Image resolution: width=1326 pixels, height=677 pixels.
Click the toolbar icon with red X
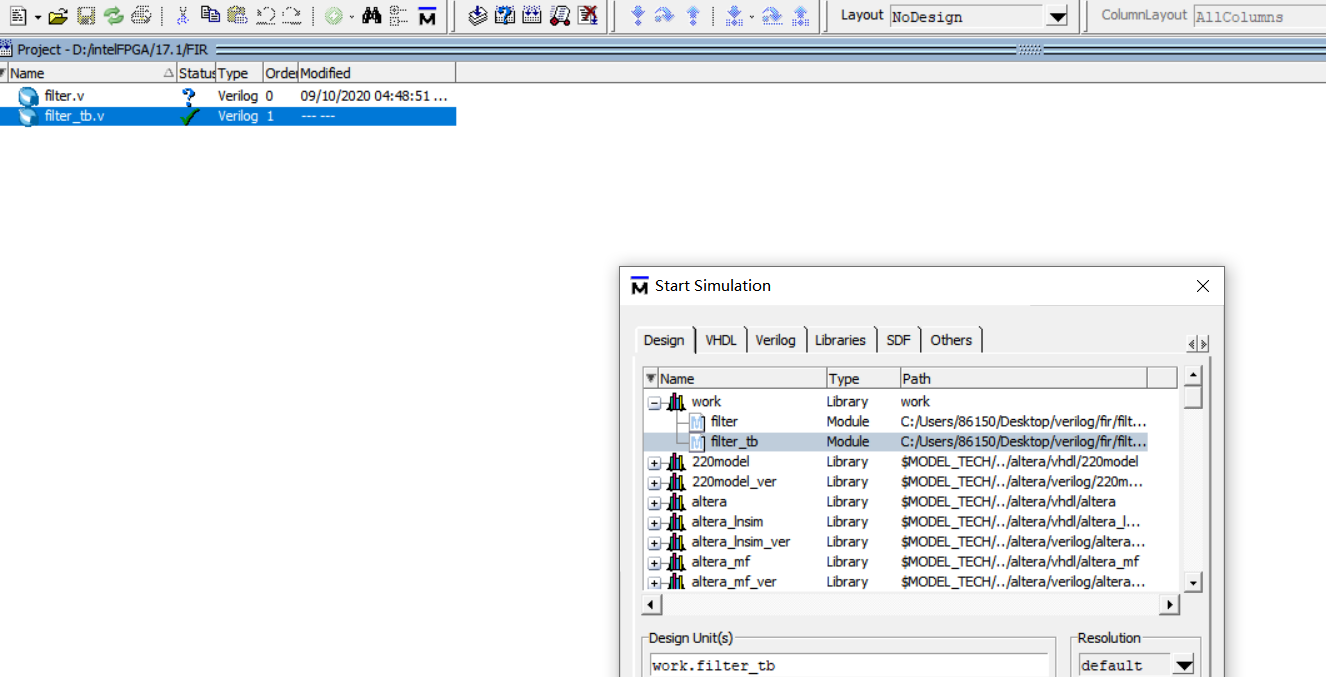[x=588, y=16]
